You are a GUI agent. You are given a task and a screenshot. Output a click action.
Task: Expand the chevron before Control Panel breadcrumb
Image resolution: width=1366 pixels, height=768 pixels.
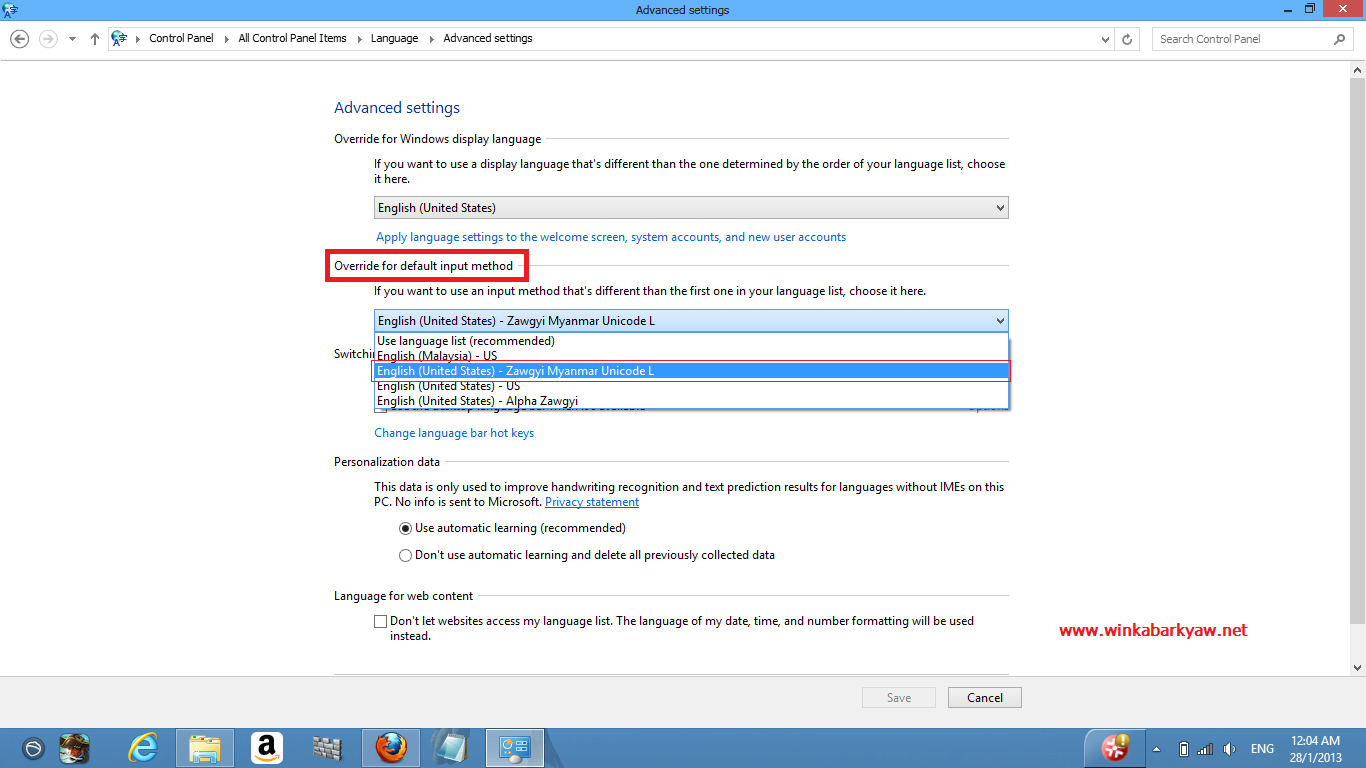coord(137,39)
